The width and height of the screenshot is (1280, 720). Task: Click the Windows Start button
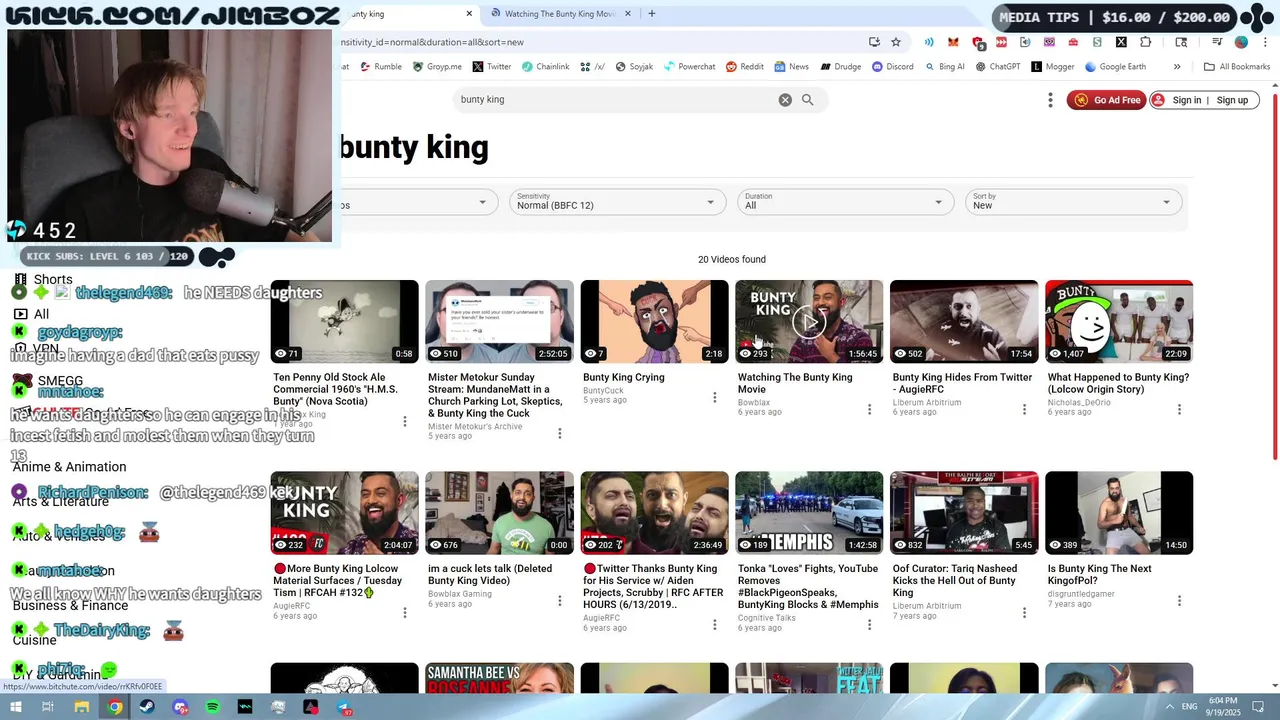coord(16,707)
